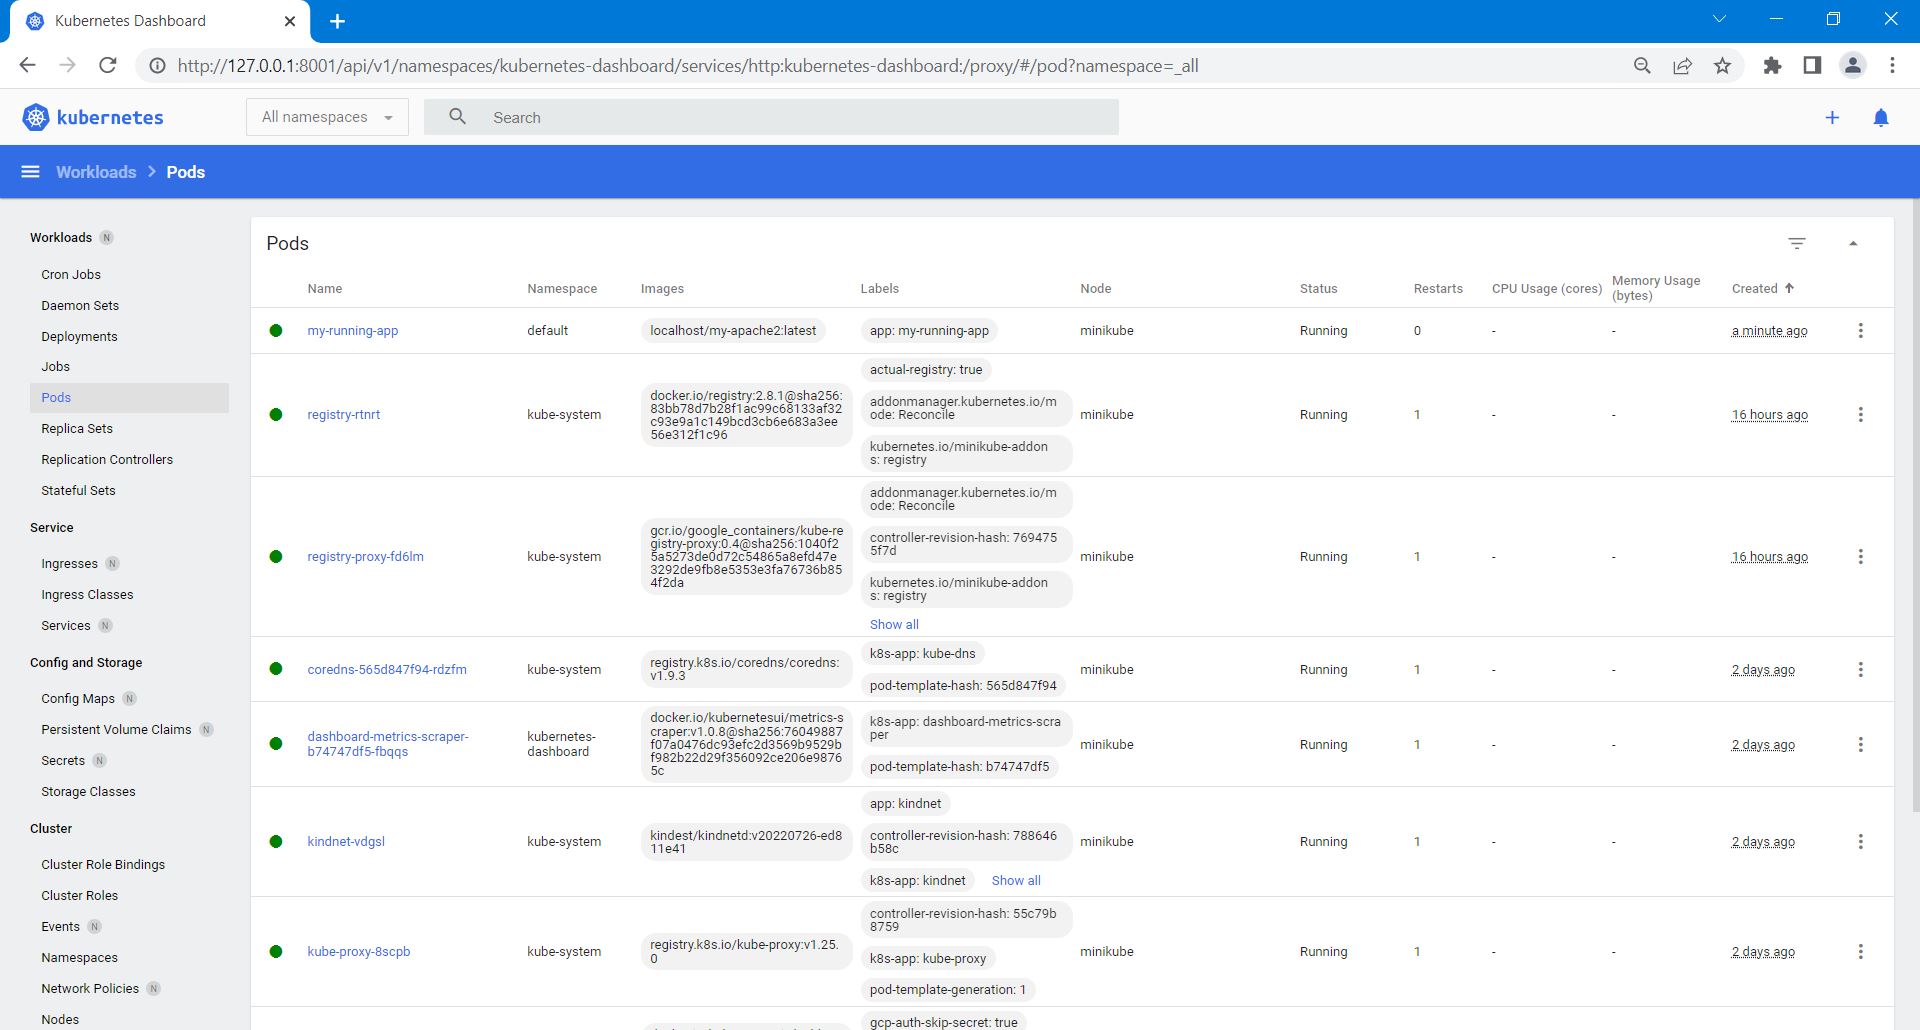Open the notifications bell icon

pyautogui.click(x=1880, y=118)
